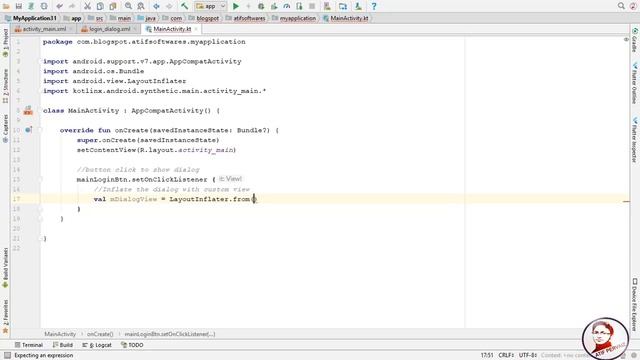Navigate Forward with the right arrow icon

[169, 6]
